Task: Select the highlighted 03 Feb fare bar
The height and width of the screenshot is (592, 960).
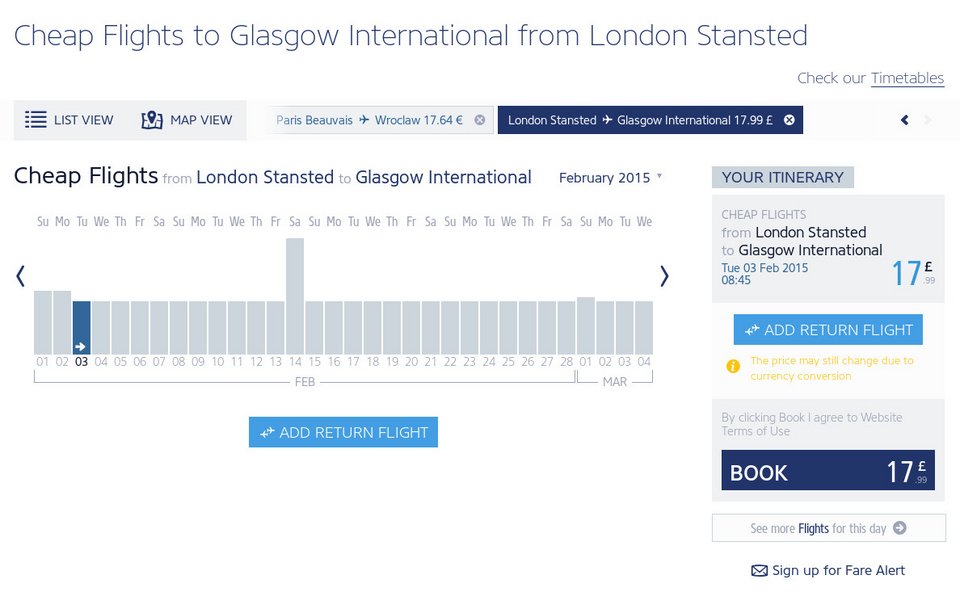Action: (x=82, y=327)
